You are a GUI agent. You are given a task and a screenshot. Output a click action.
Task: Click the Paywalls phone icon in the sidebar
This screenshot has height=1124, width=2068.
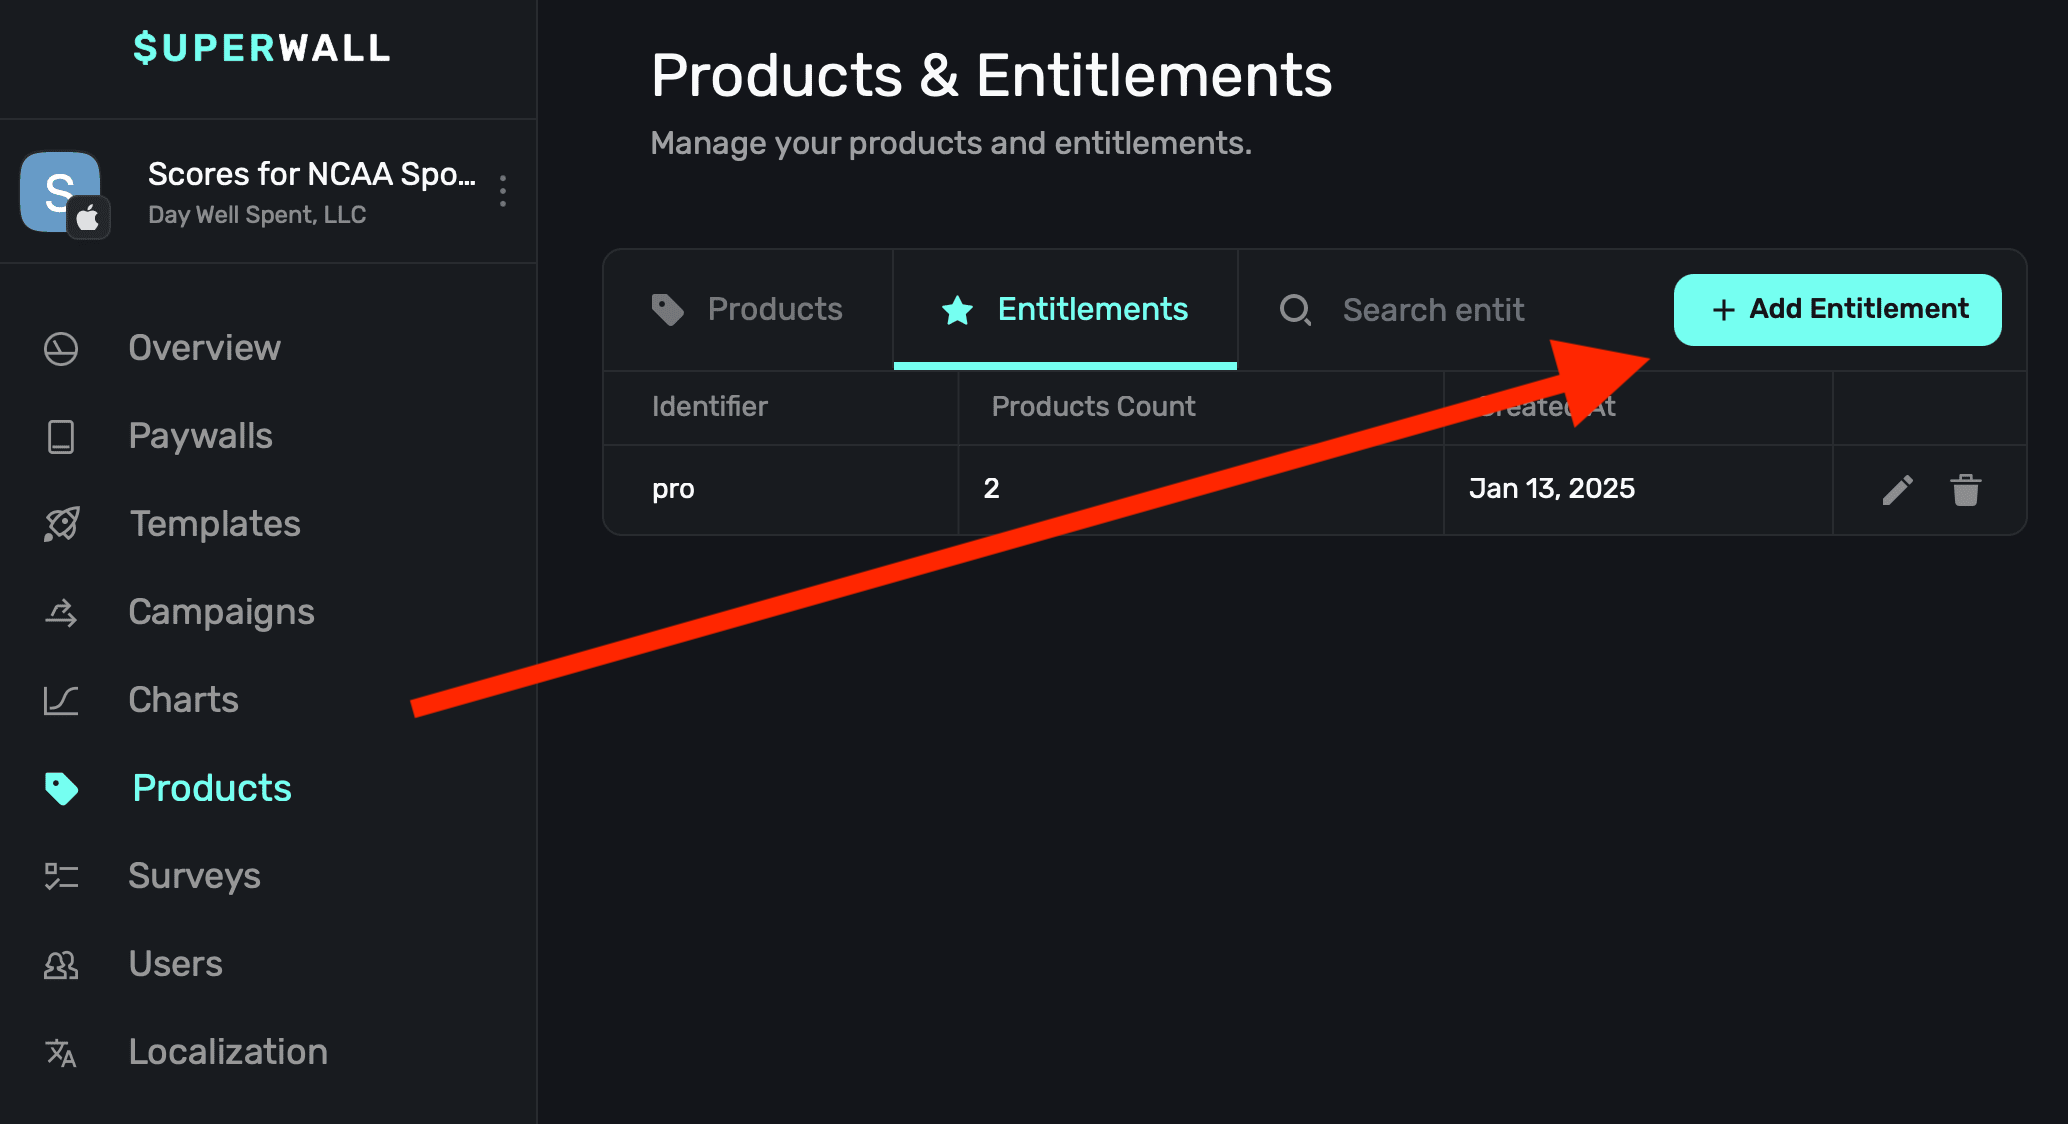click(61, 437)
